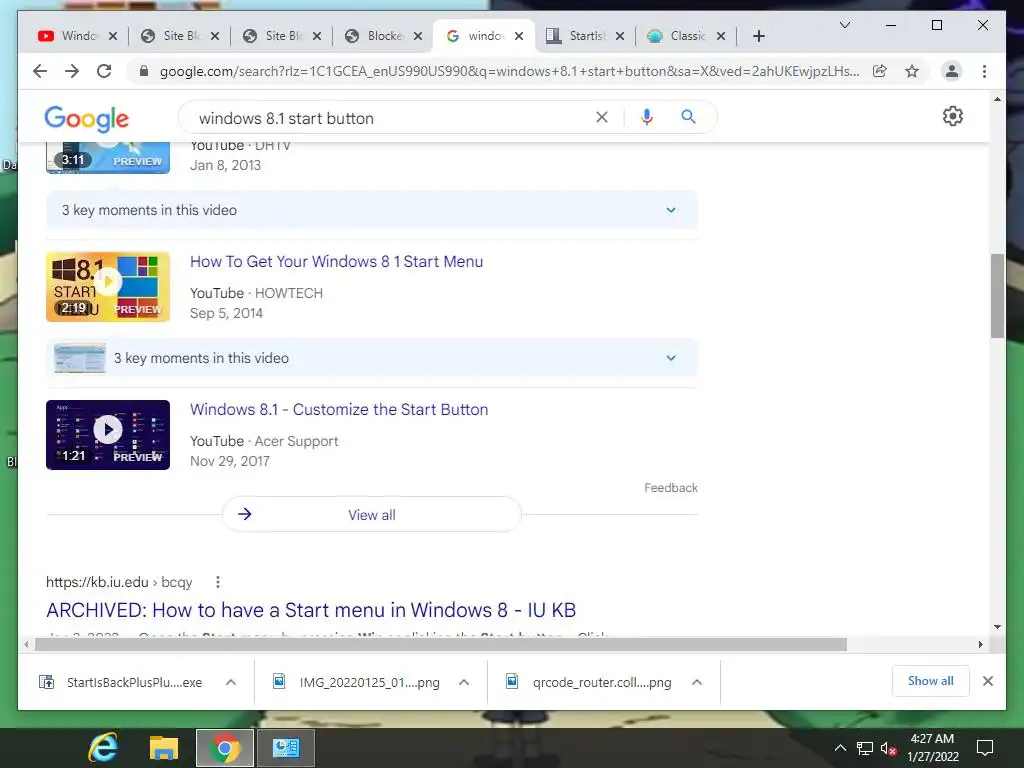Viewport: 1024px width, 768px height.
Task: Open How To Get Your Windows 8 1 Start Menu
Action: click(x=336, y=261)
